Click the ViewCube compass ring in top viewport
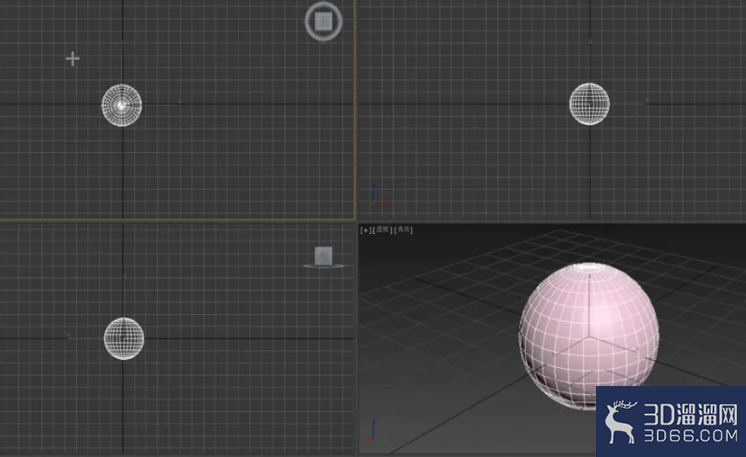The height and width of the screenshot is (457, 746). coord(324,37)
